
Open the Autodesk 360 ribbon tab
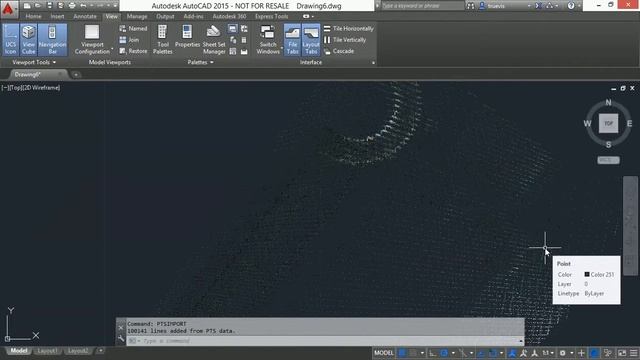[x=229, y=16]
